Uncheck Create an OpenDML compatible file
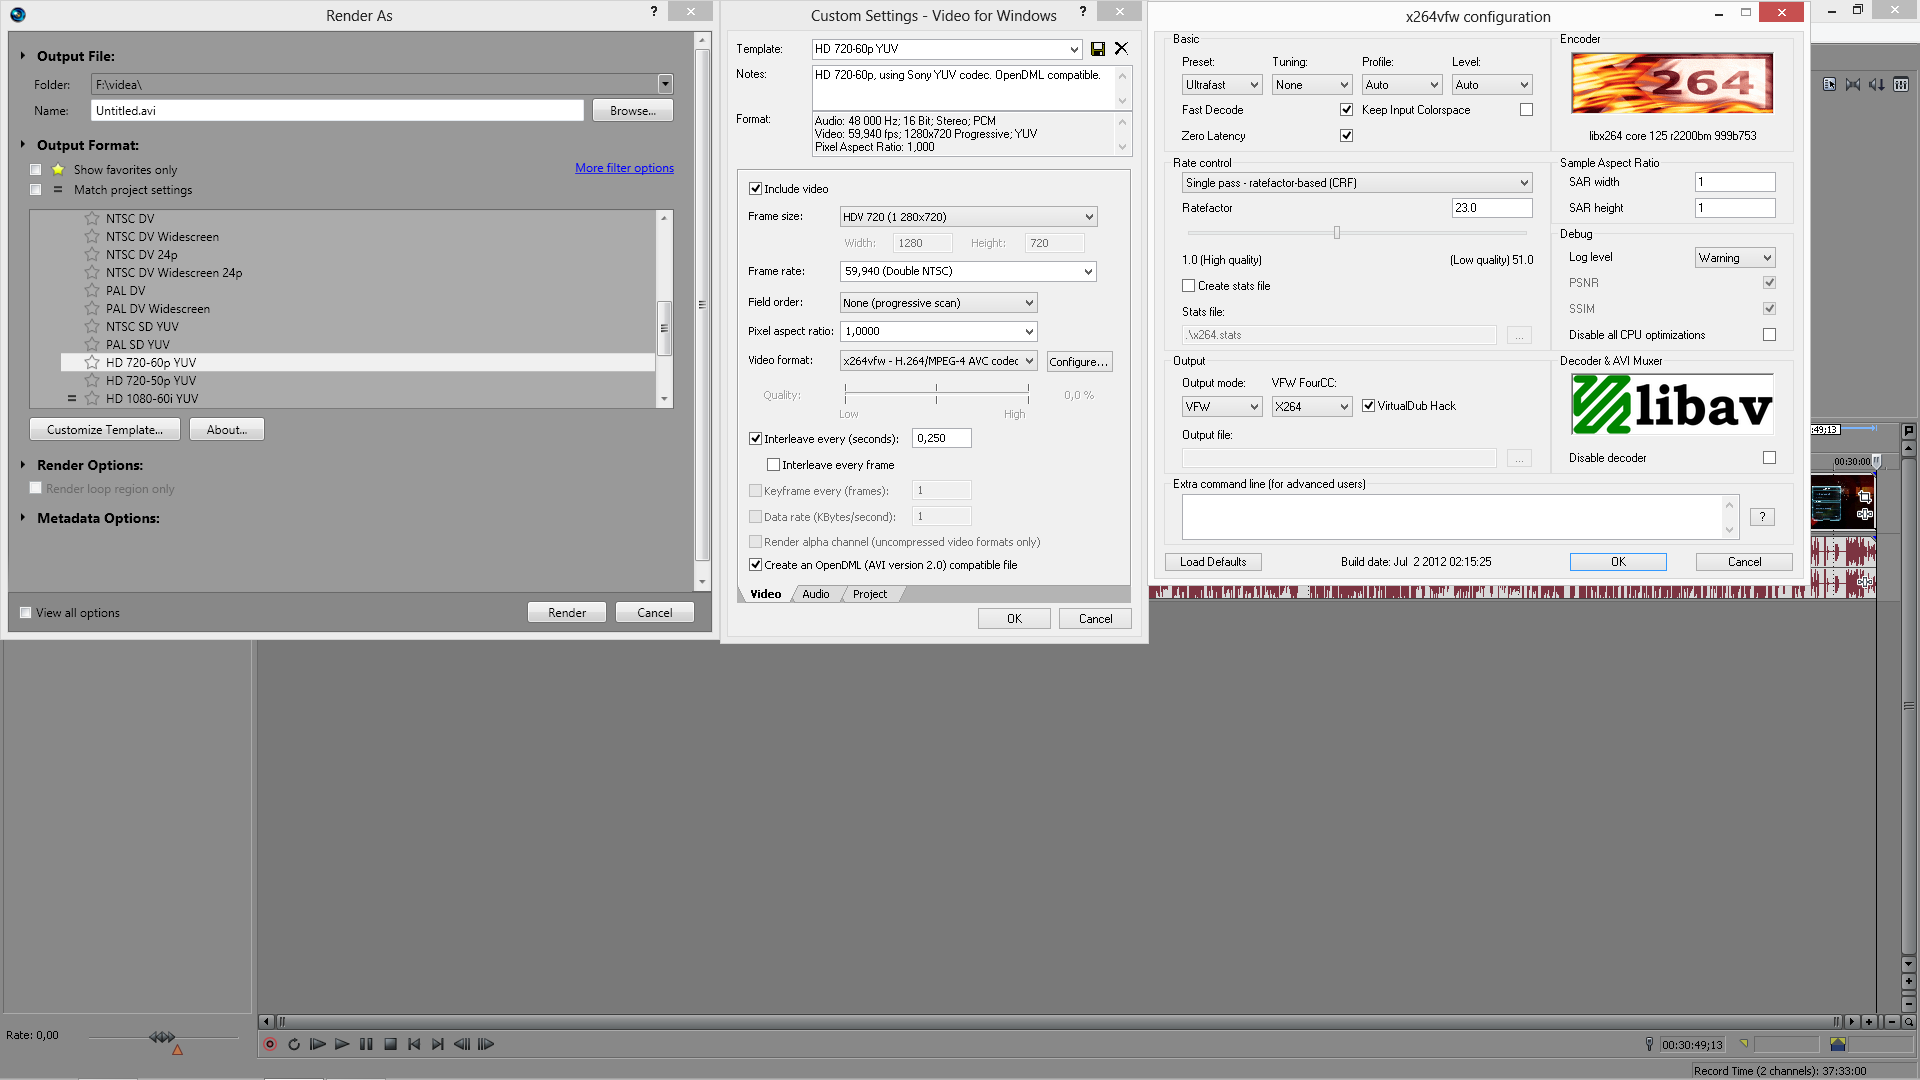This screenshot has width=1920, height=1080. pyautogui.click(x=756, y=565)
